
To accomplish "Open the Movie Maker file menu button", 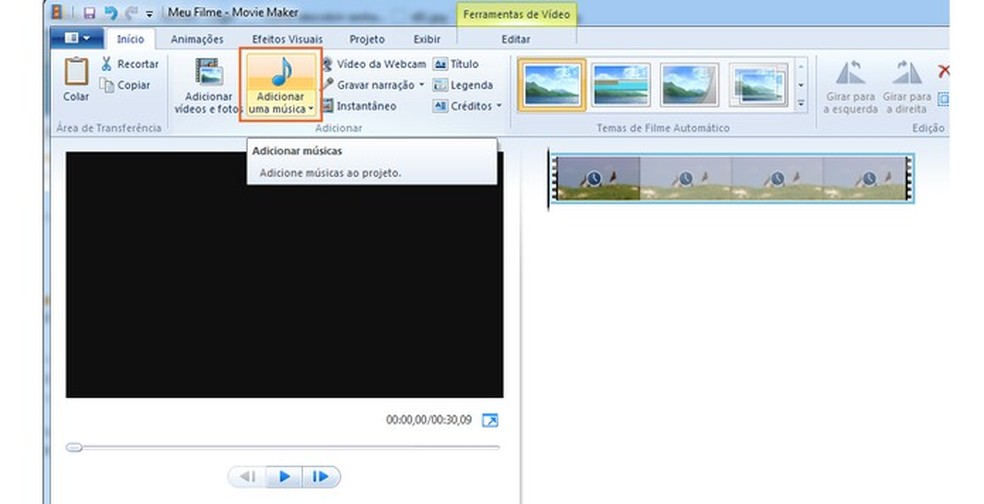I will point(77,38).
